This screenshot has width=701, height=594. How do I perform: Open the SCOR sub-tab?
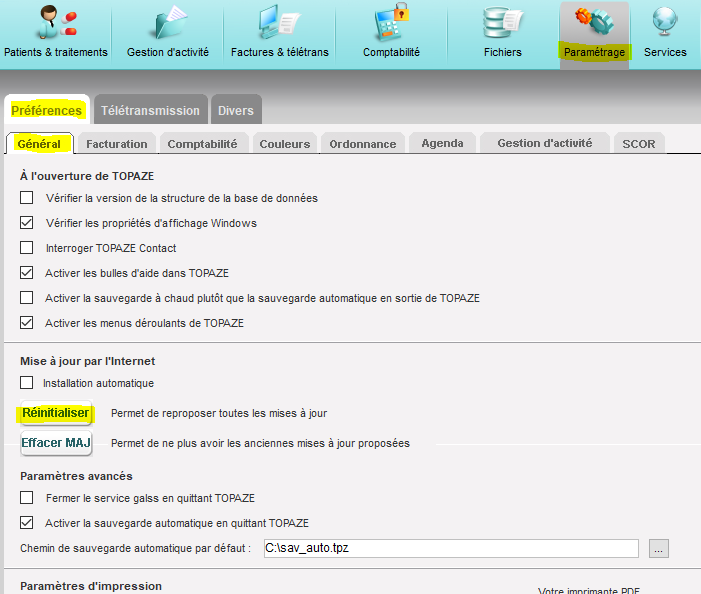point(639,144)
